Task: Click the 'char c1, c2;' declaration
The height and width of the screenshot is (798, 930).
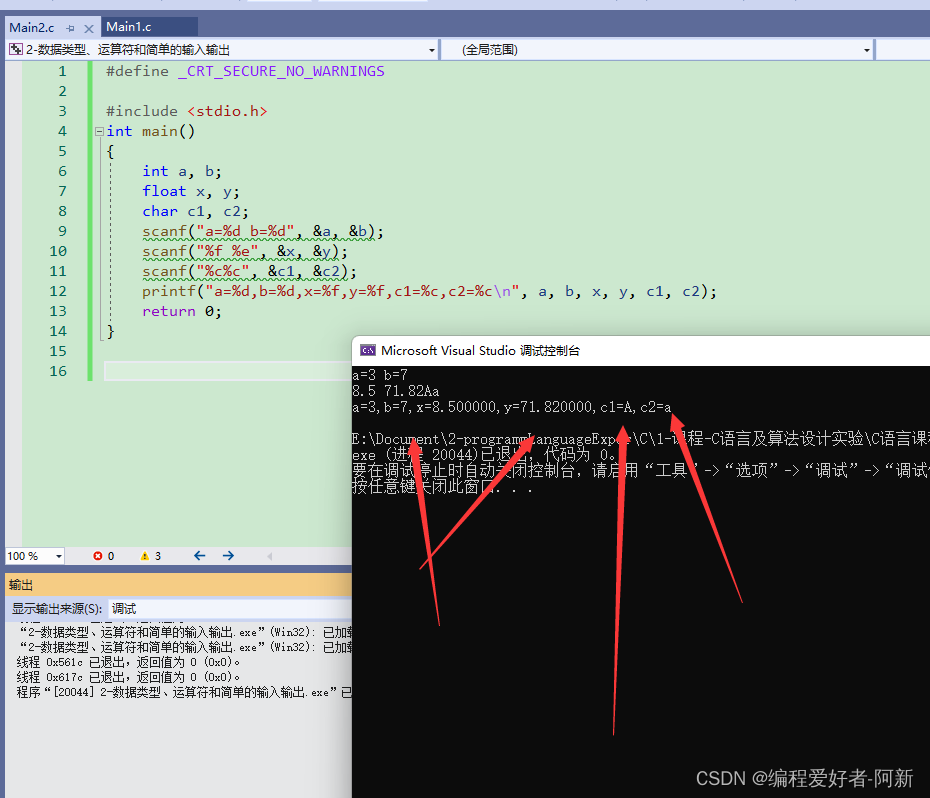Action: (195, 211)
